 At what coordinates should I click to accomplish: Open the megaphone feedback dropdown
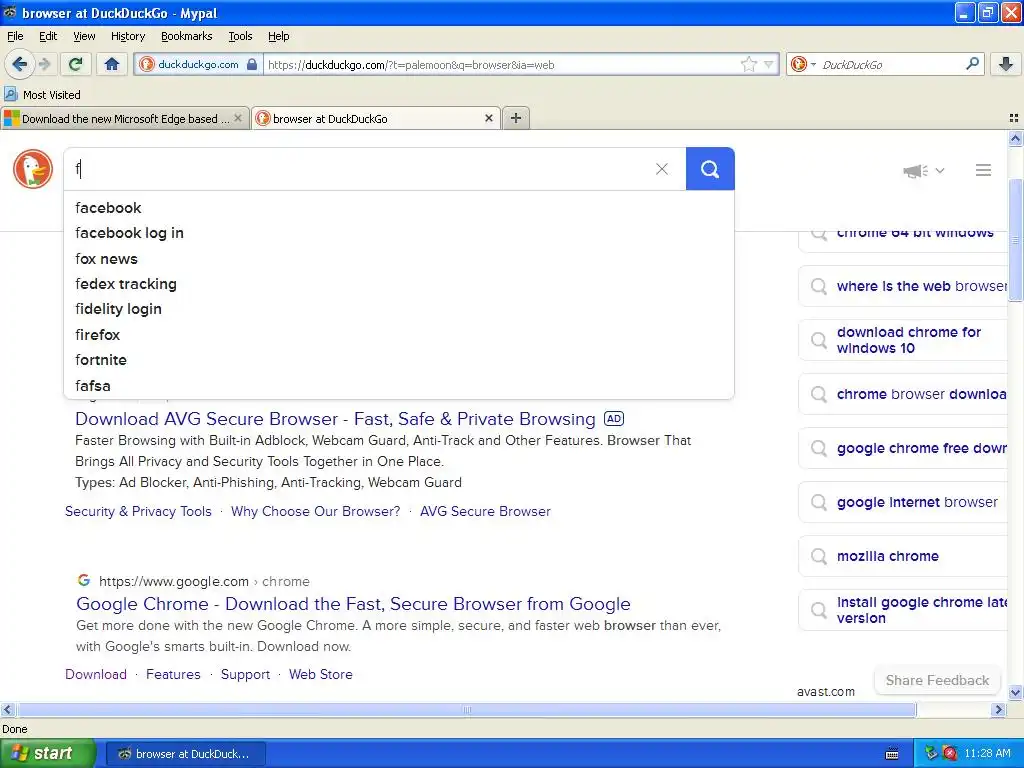(x=923, y=170)
